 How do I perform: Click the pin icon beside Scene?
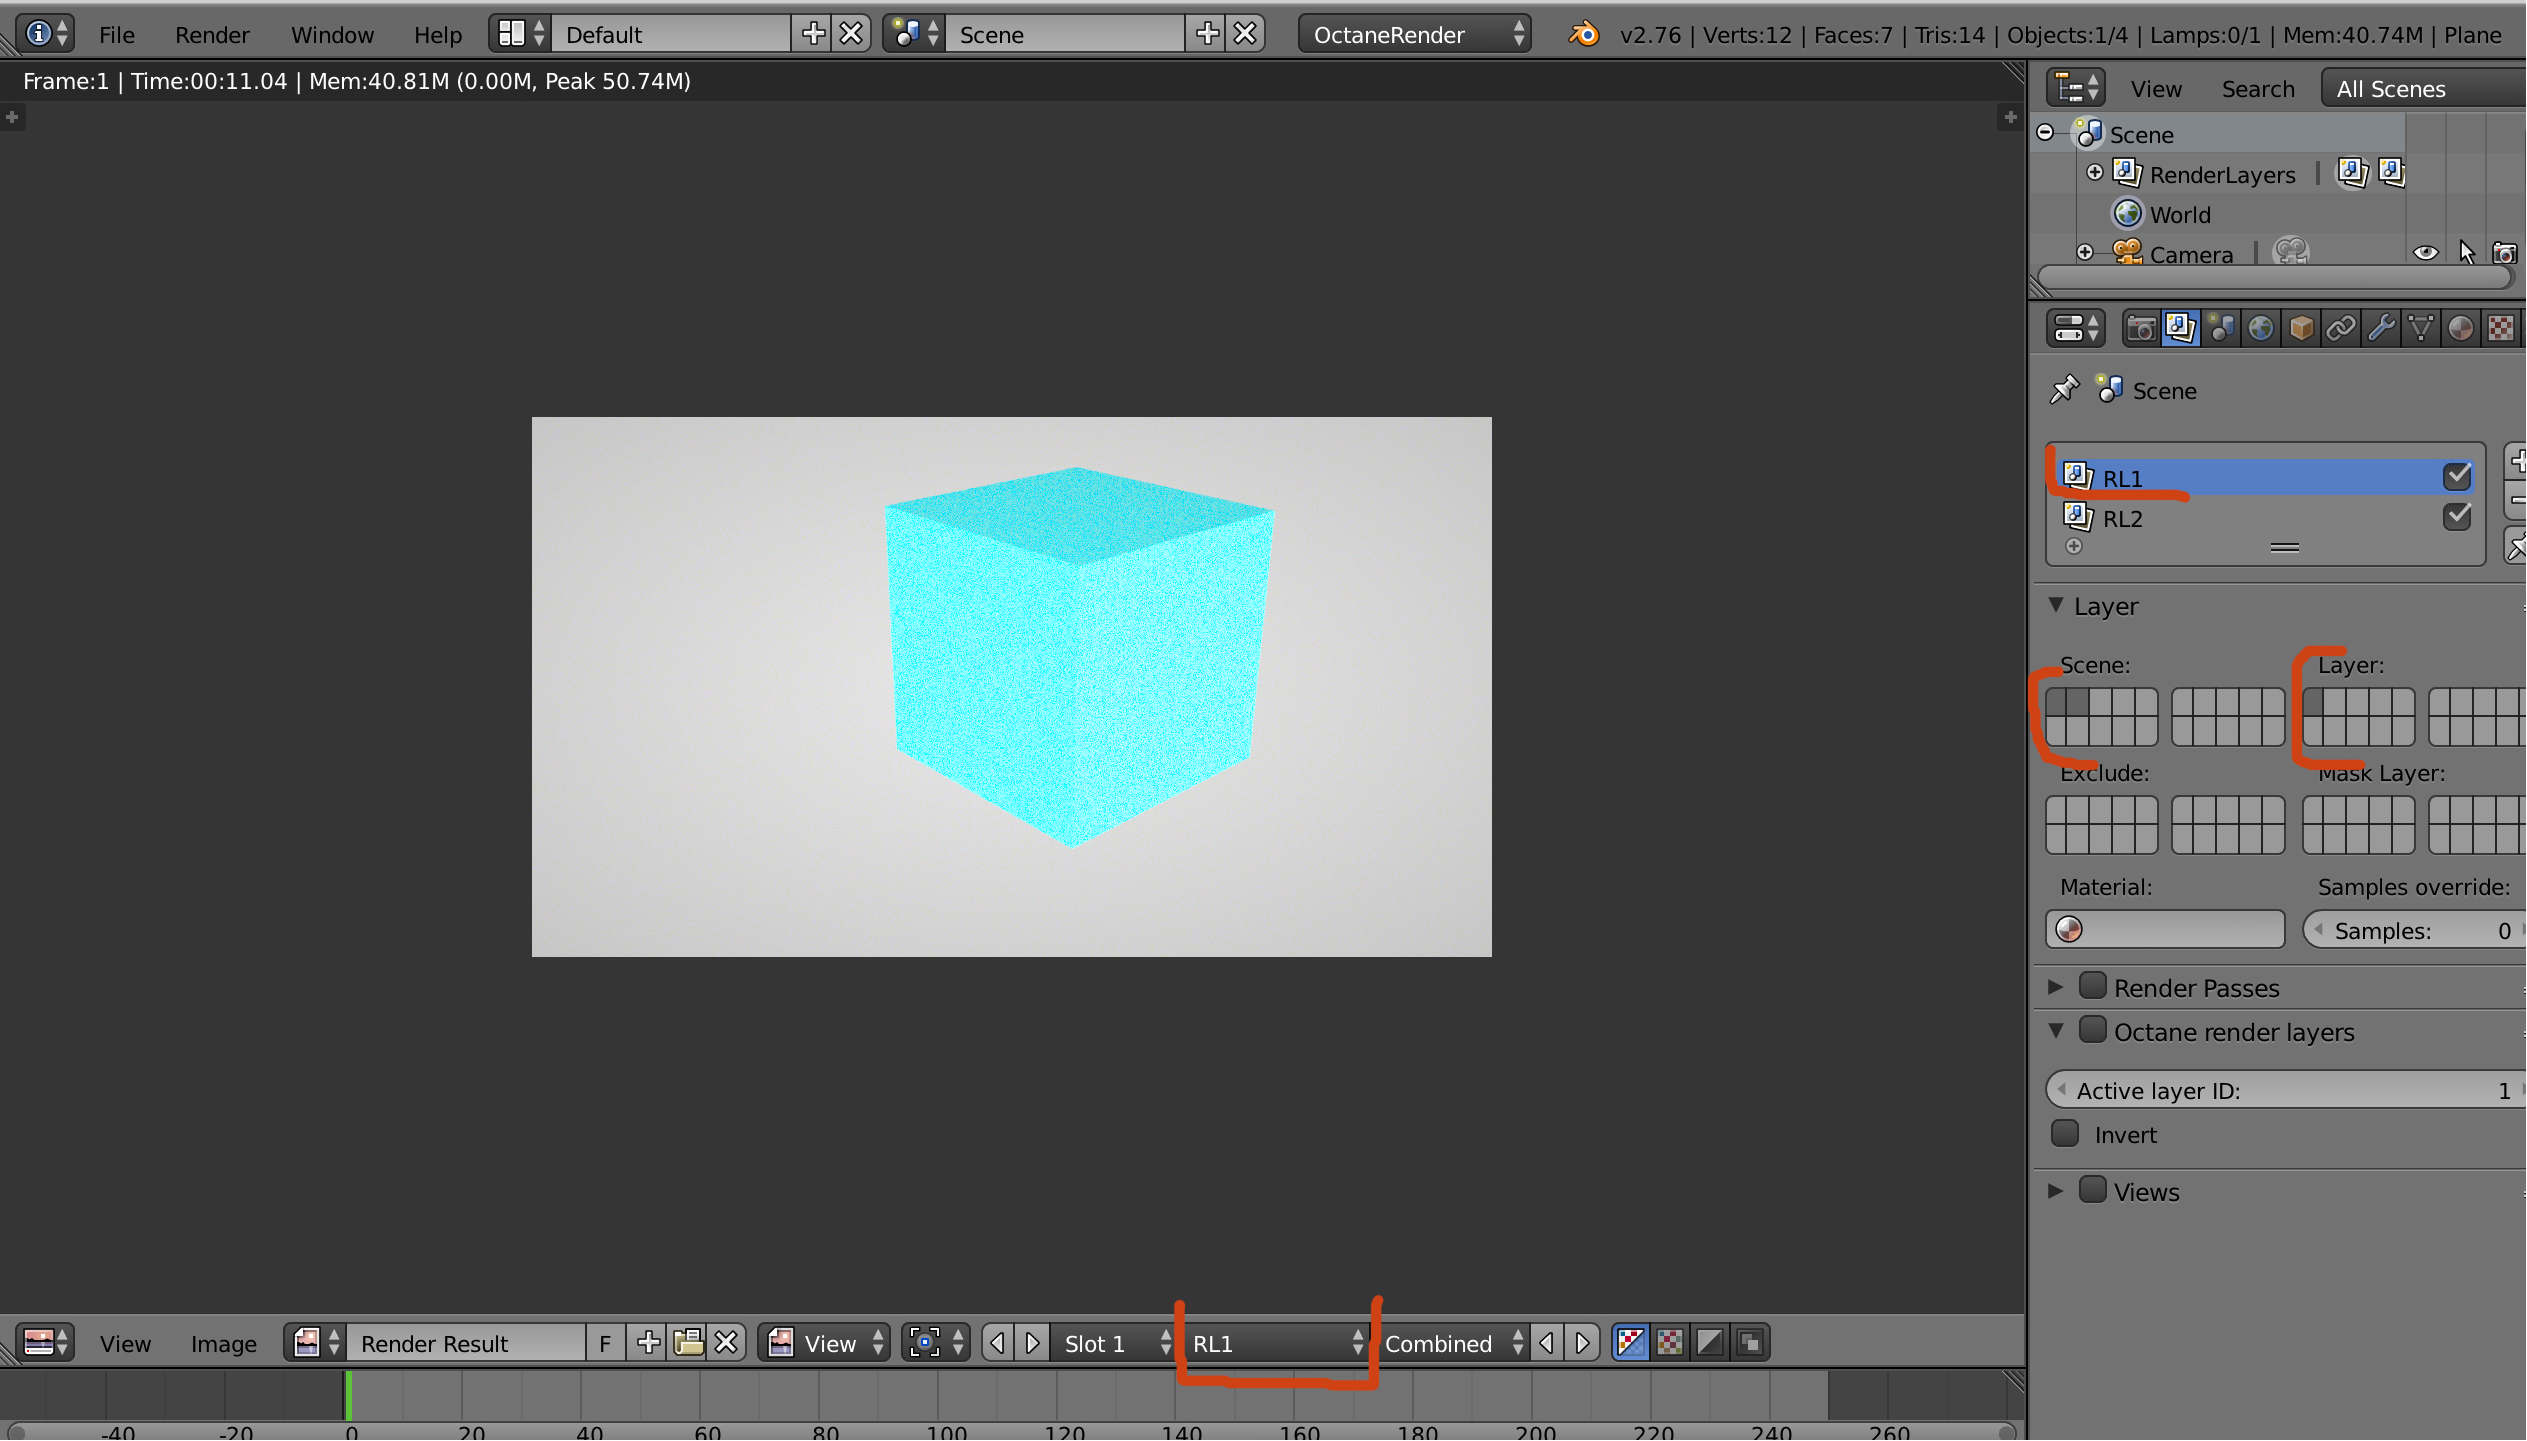(2064, 390)
